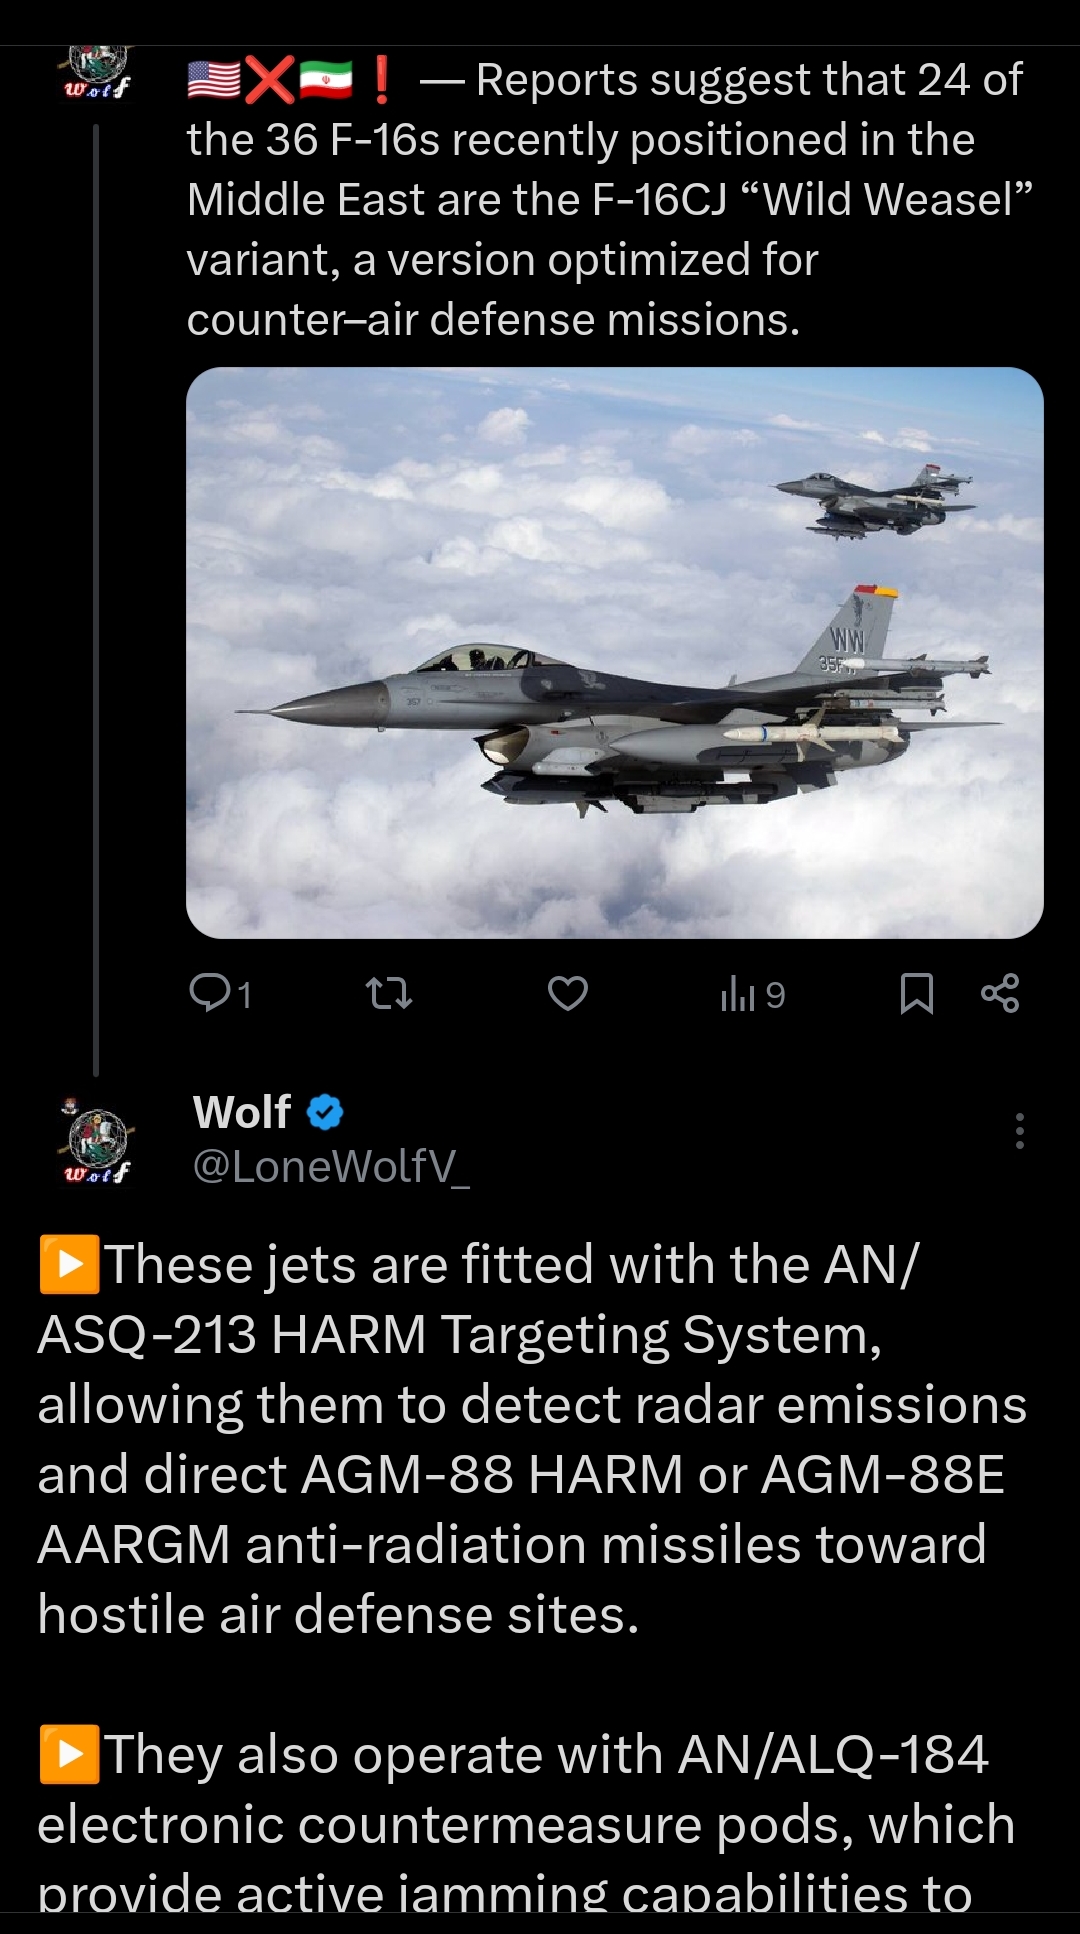The height and width of the screenshot is (1934, 1080).
Task: Share the F-16CJ tweet
Action: click(x=1000, y=994)
